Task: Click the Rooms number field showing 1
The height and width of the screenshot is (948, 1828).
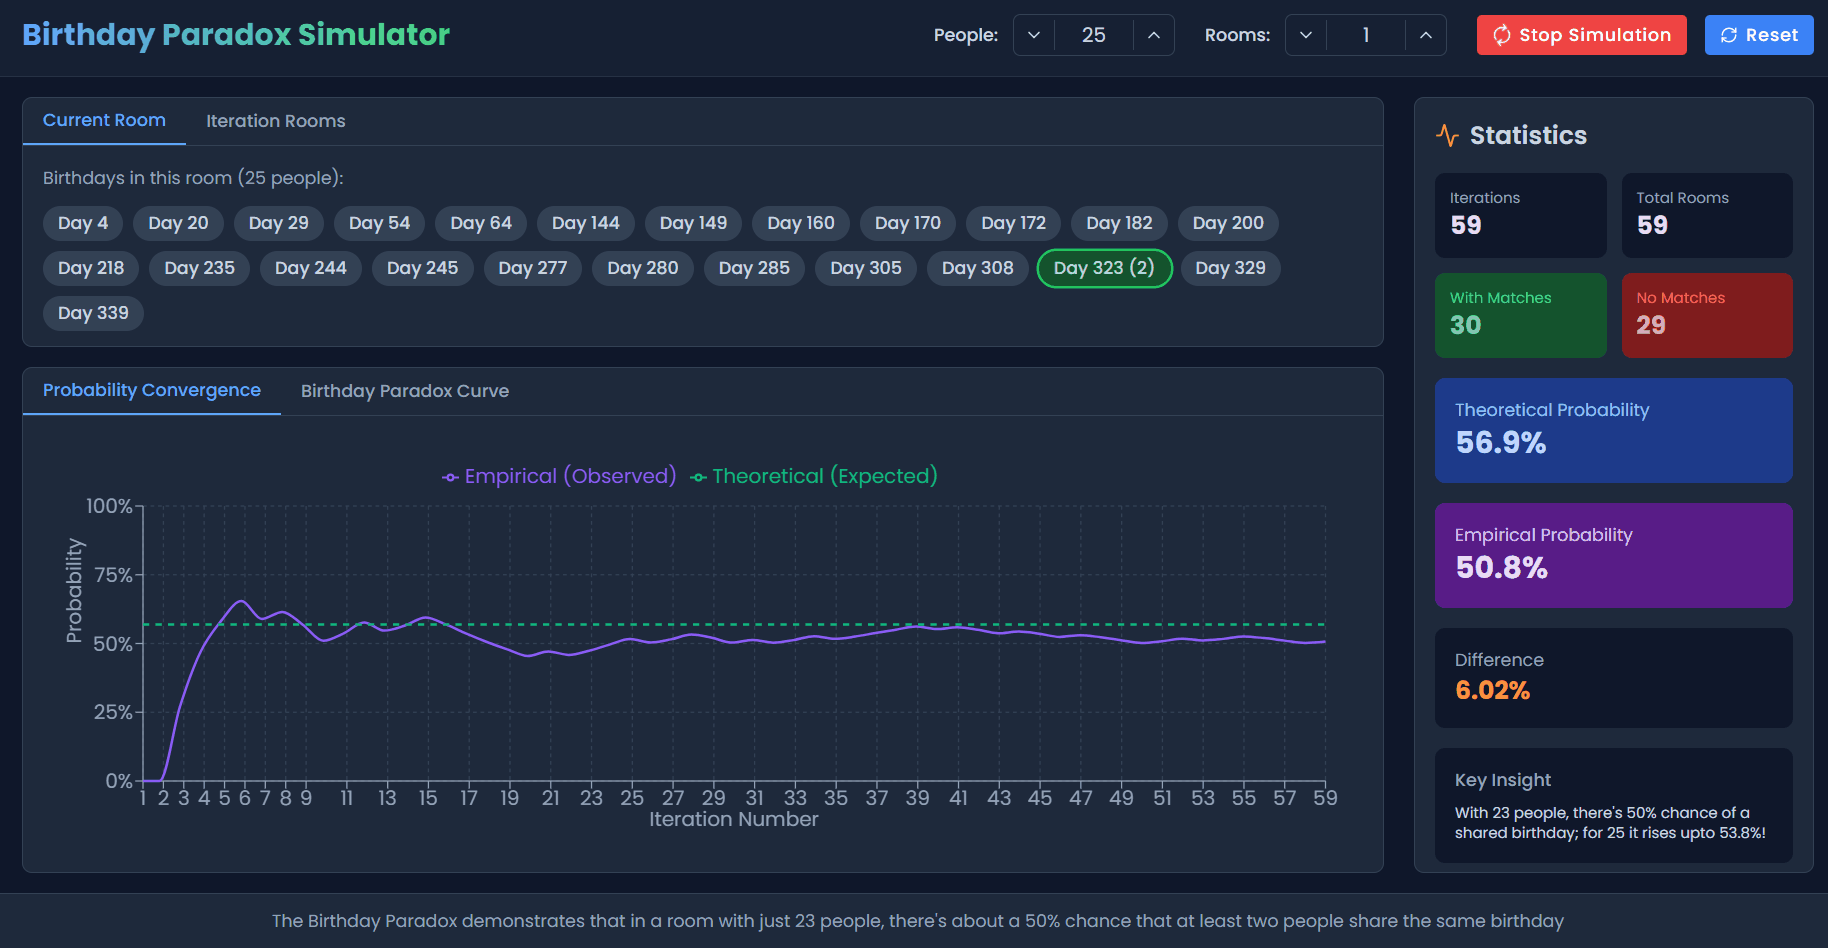Action: pos(1365,35)
